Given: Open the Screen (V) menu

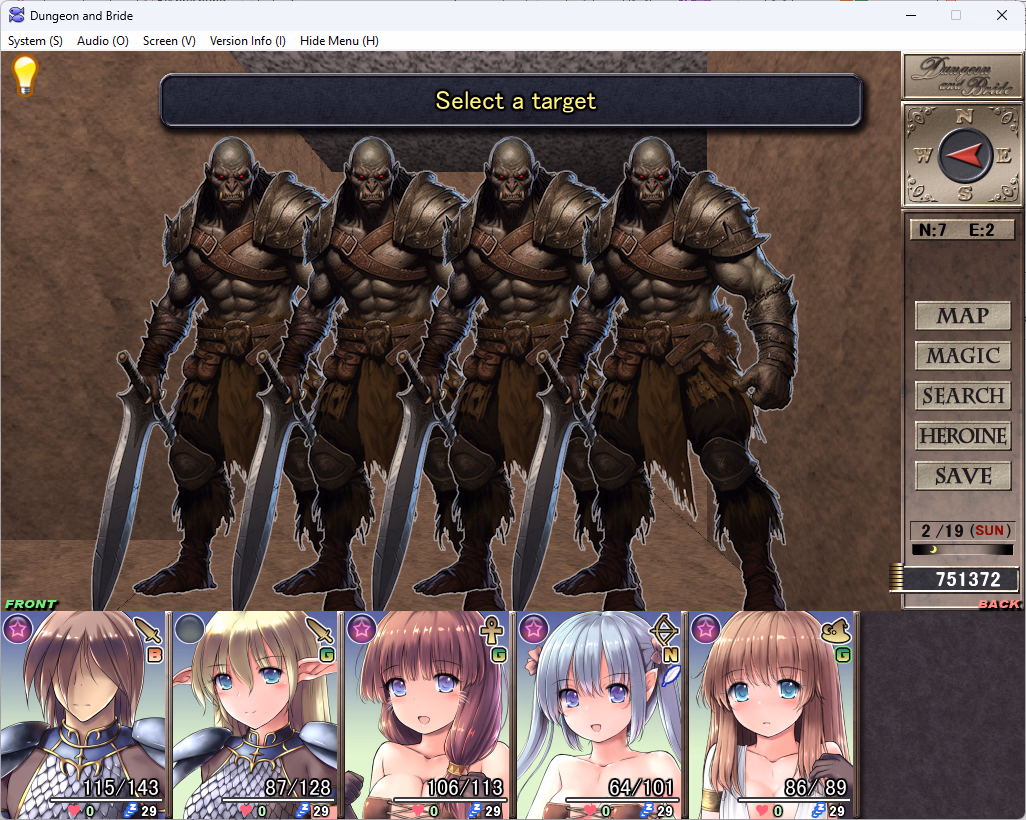Looking at the screenshot, I should 169,41.
